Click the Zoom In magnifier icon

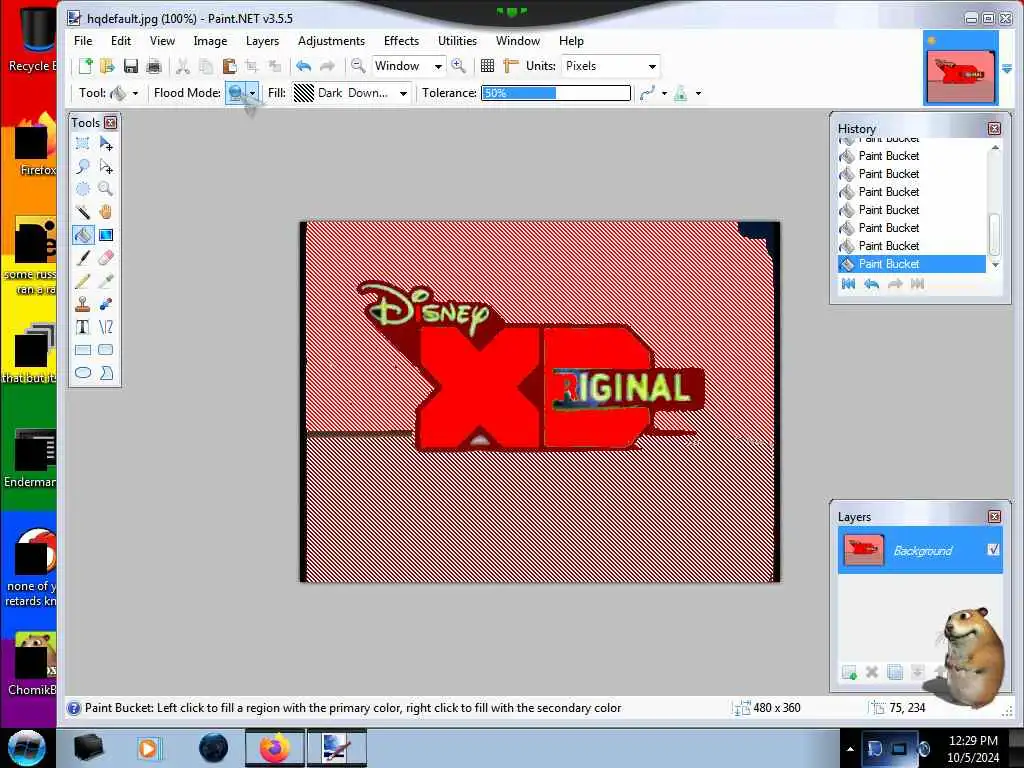click(x=458, y=65)
